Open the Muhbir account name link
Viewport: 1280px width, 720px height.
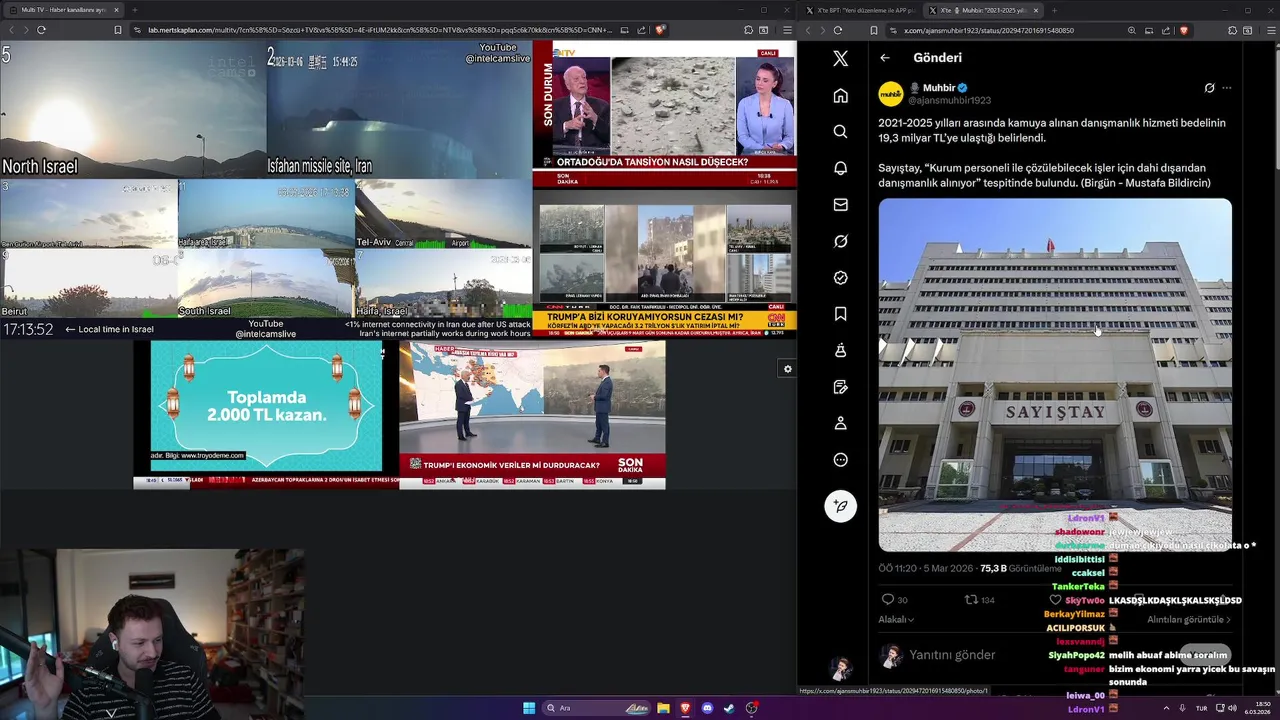[939, 88]
